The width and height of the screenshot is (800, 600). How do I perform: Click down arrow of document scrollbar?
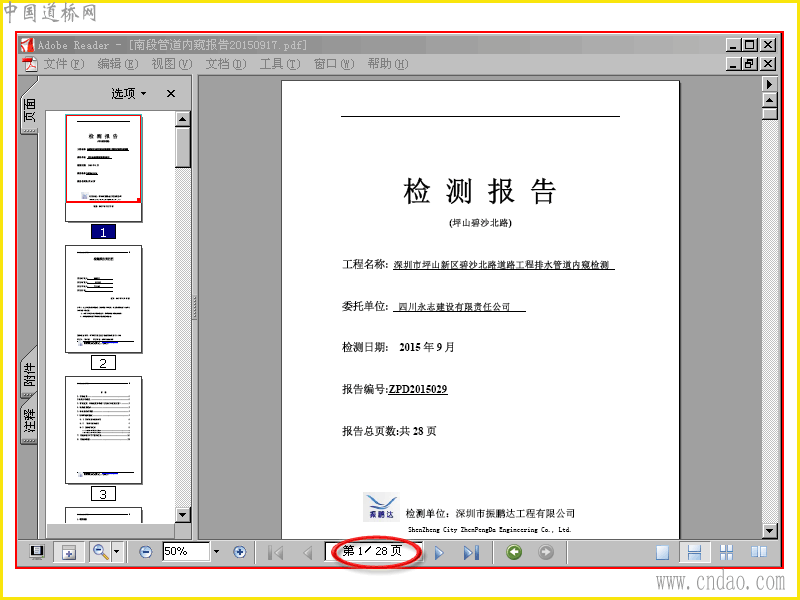pos(770,531)
